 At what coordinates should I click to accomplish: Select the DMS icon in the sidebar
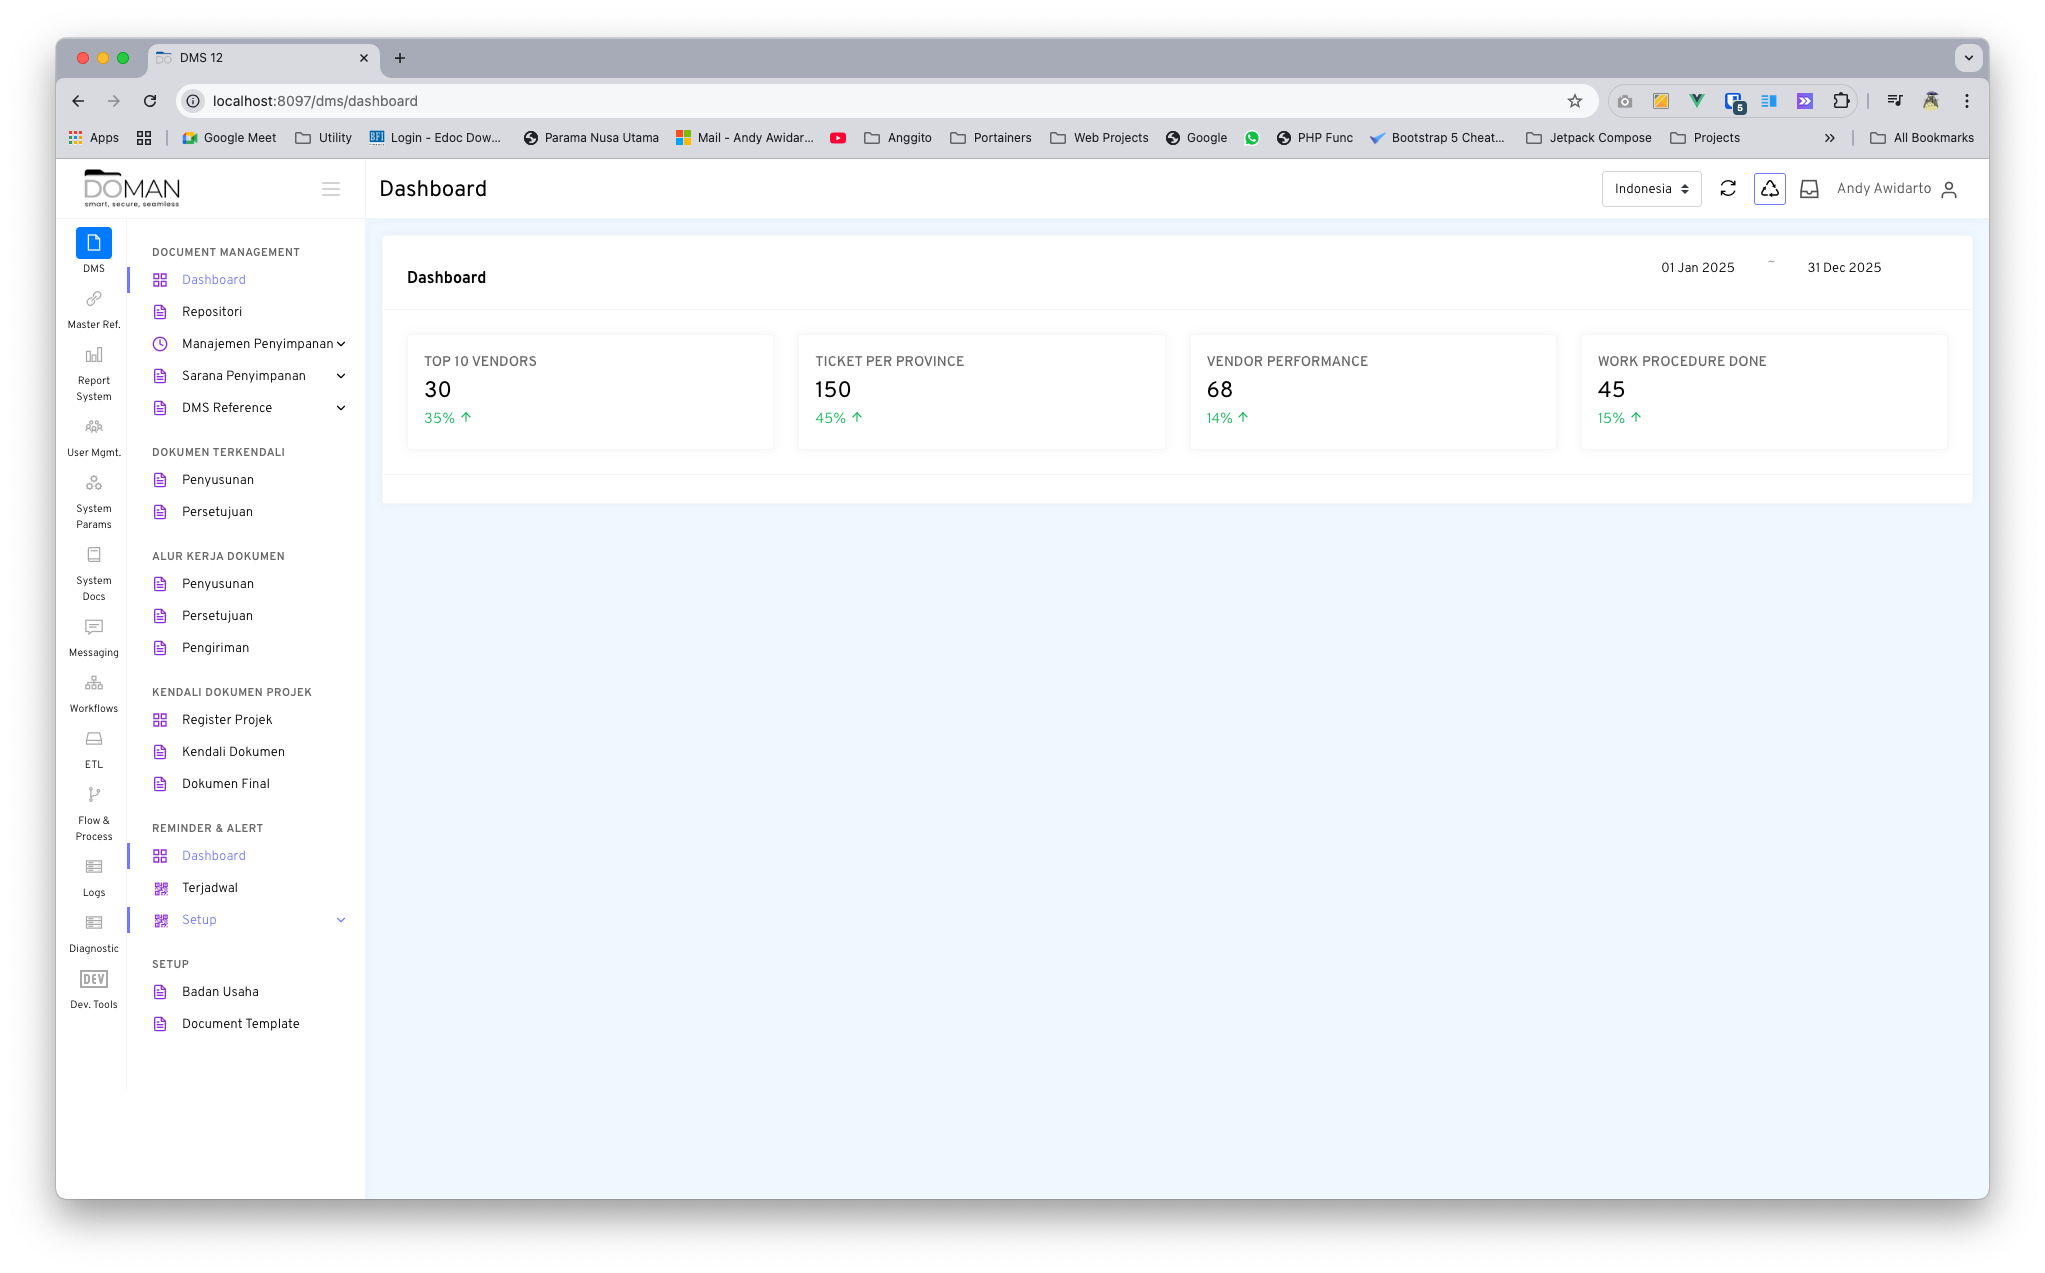pos(93,243)
